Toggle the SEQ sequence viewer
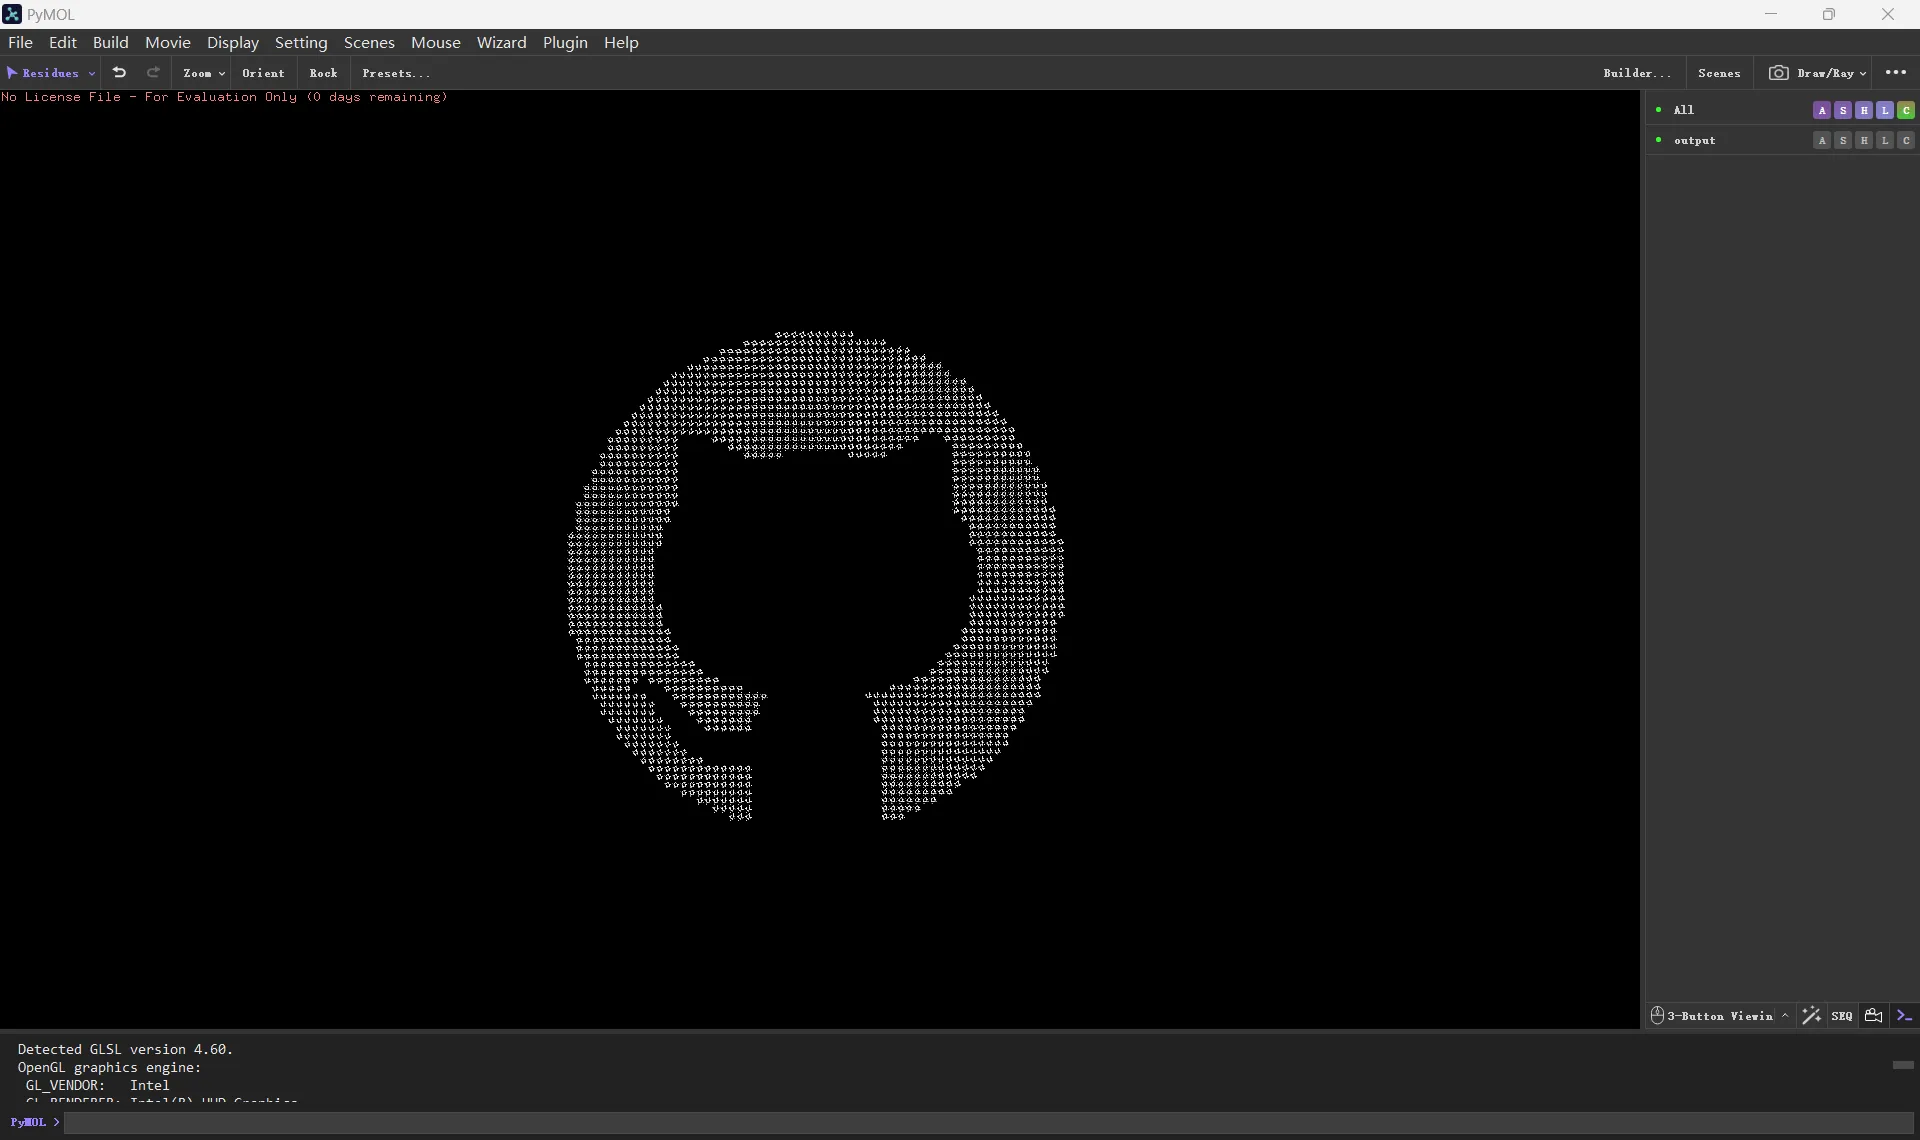Viewport: 1920px width, 1140px height. [x=1840, y=1016]
